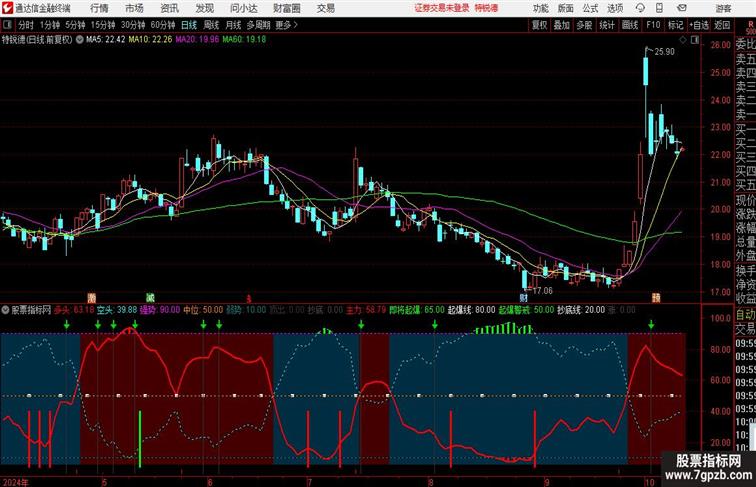Open the 发现 menu
The width and height of the screenshot is (756, 487).
(x=204, y=8)
